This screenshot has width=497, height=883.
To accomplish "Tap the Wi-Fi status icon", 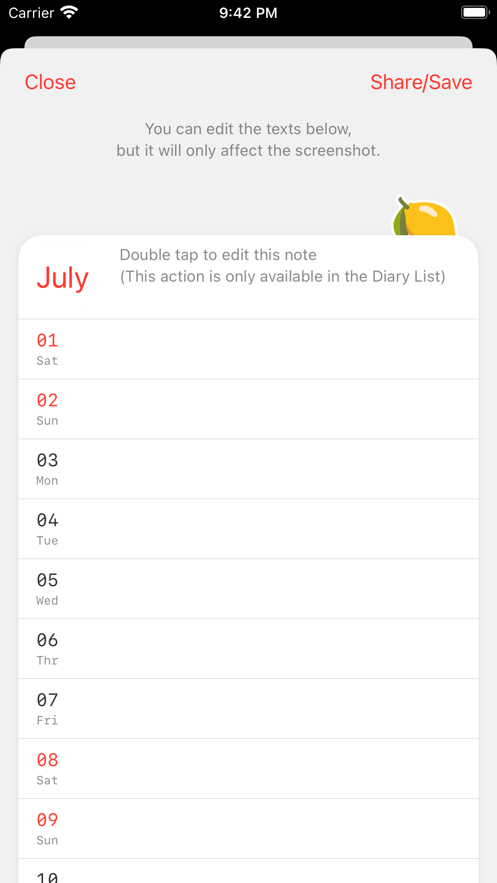I will pyautogui.click(x=69, y=13).
